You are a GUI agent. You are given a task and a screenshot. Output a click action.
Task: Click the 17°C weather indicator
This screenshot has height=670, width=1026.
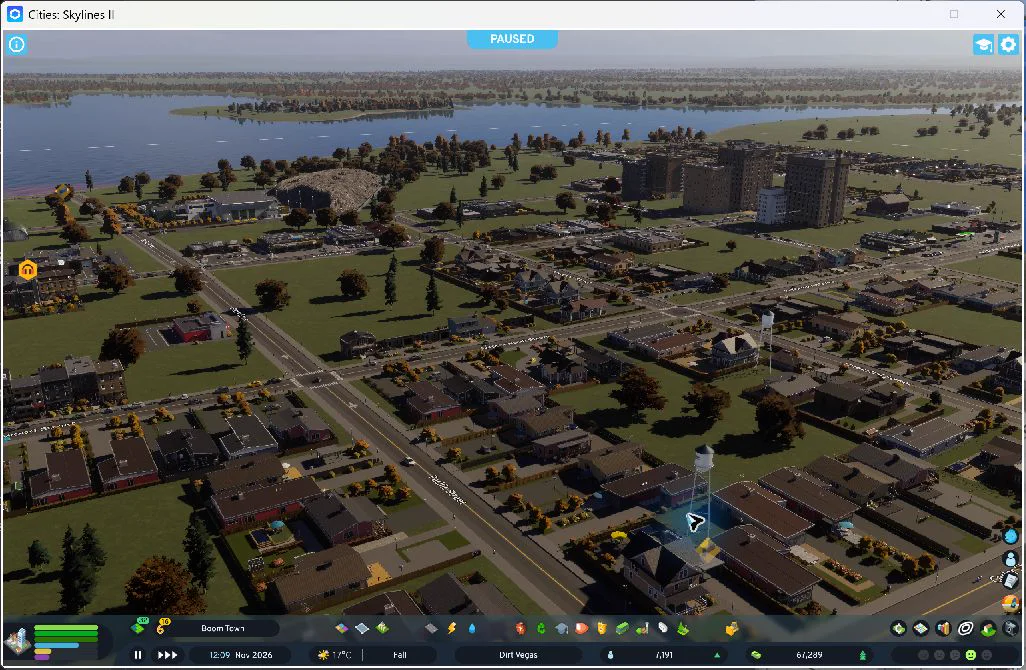tap(335, 654)
